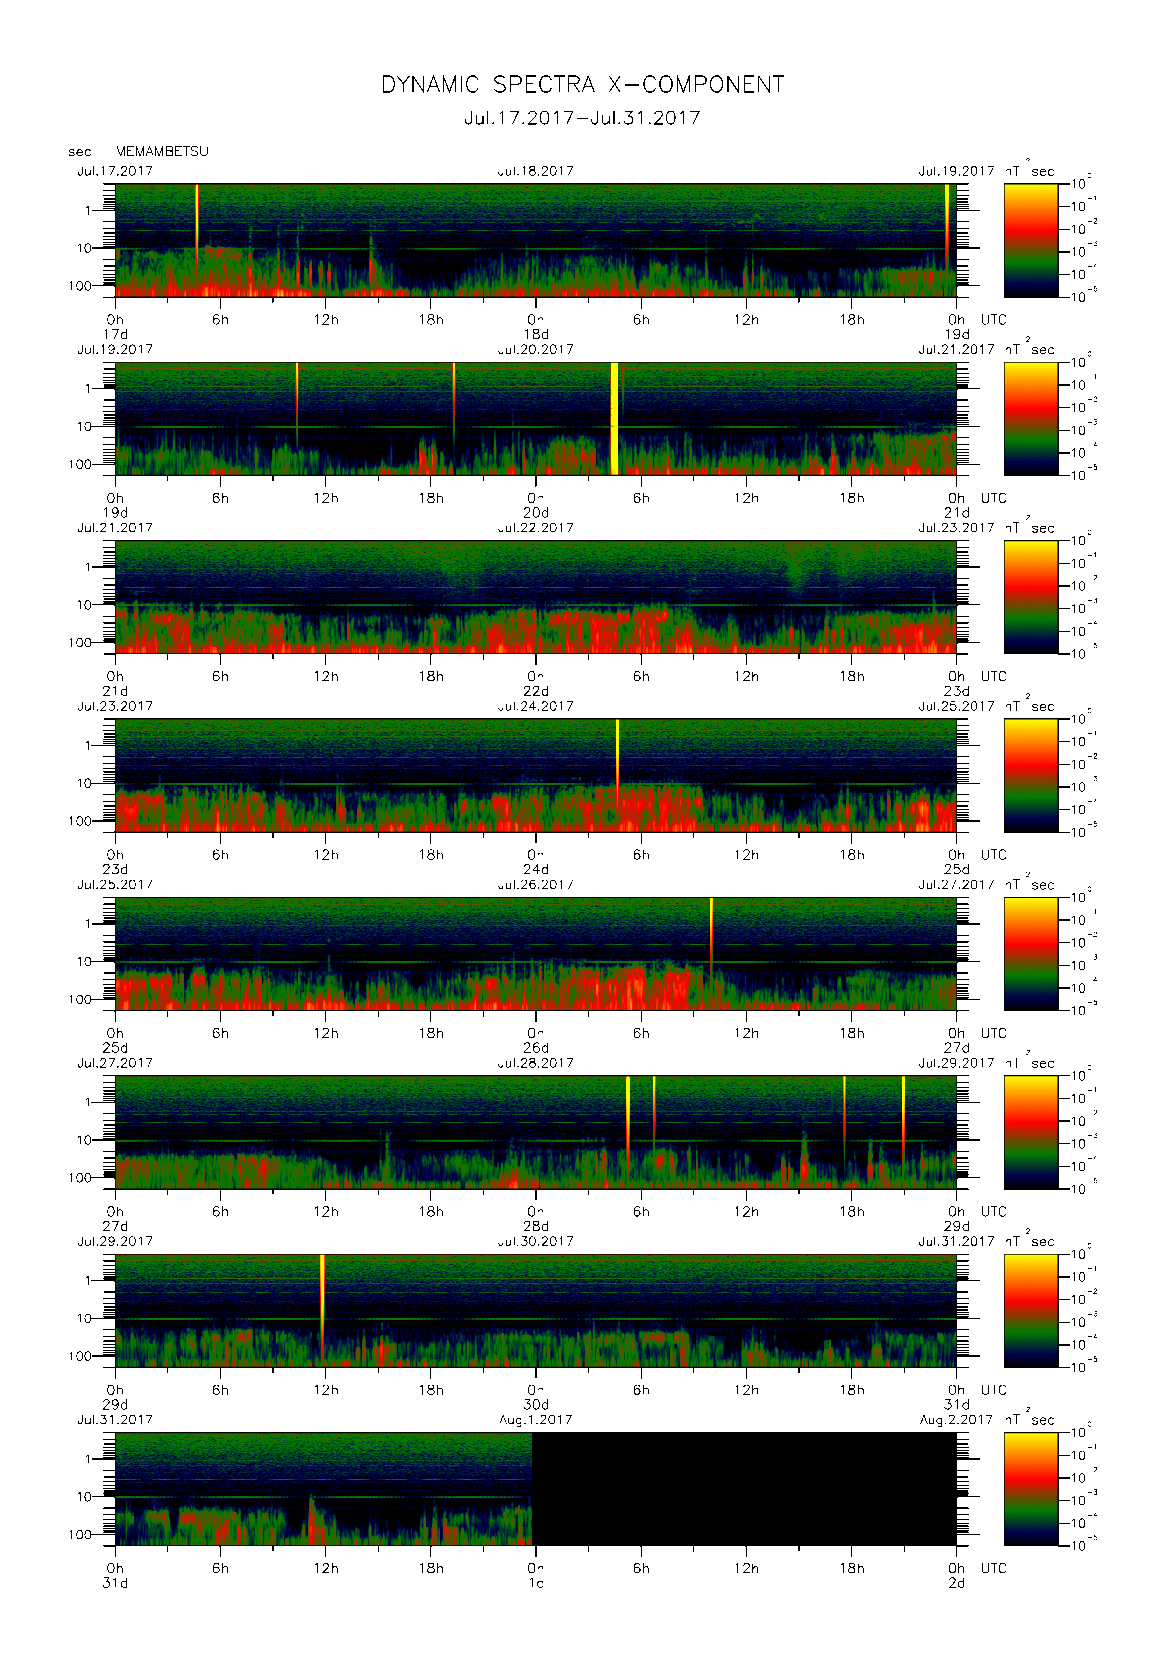Click the Aug.2.2017 date label

(x=956, y=1420)
